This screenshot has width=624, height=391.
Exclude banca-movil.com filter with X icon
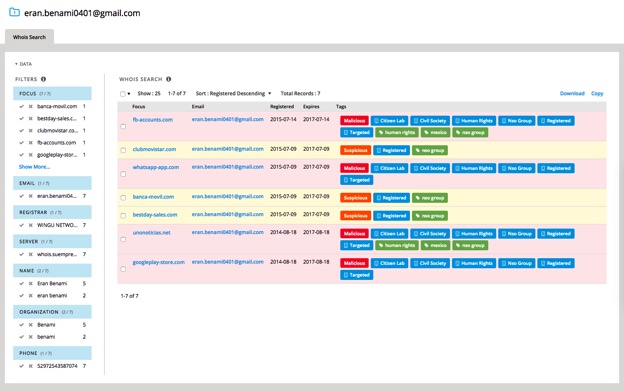[x=30, y=107]
